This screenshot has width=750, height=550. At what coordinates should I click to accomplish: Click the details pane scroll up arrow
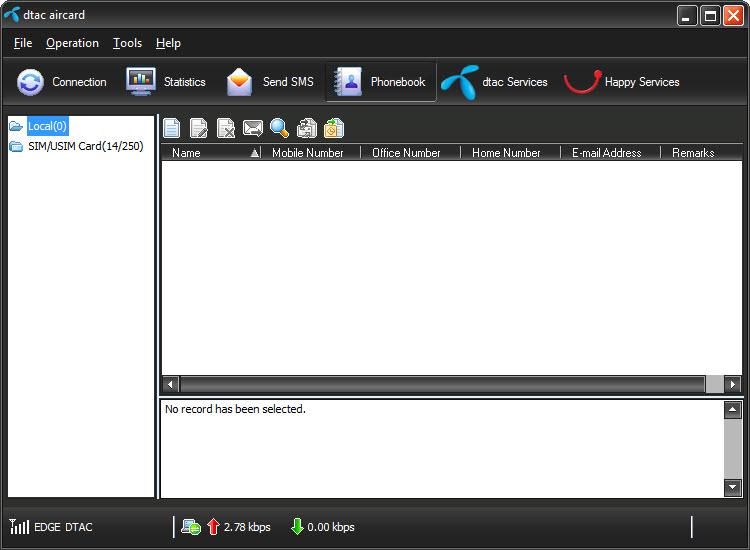click(732, 410)
